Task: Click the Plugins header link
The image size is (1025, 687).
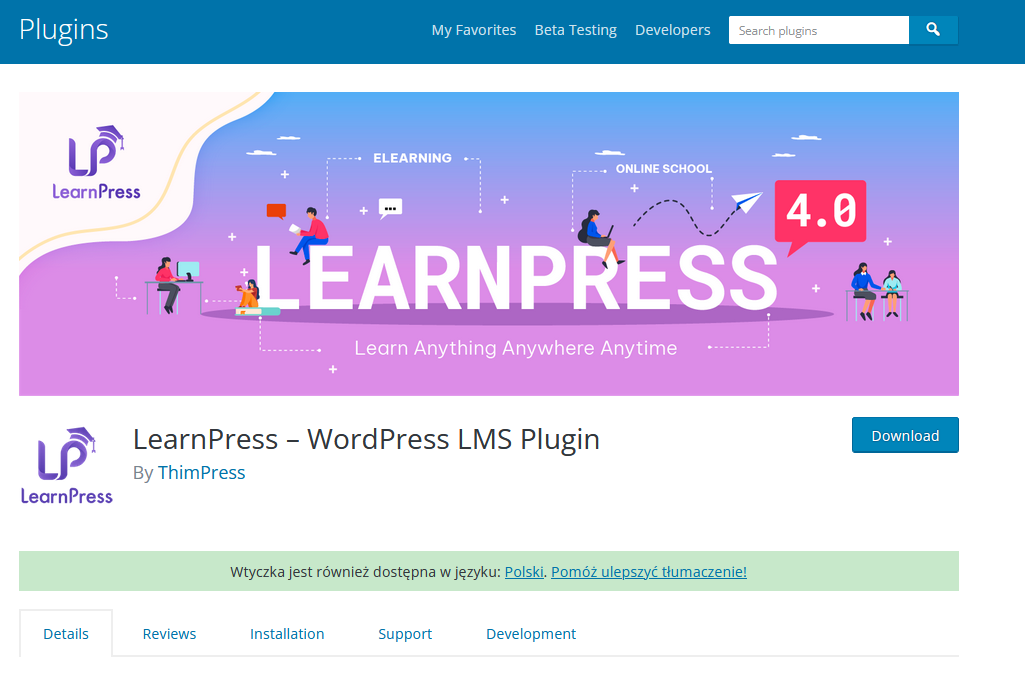Action: (63, 29)
